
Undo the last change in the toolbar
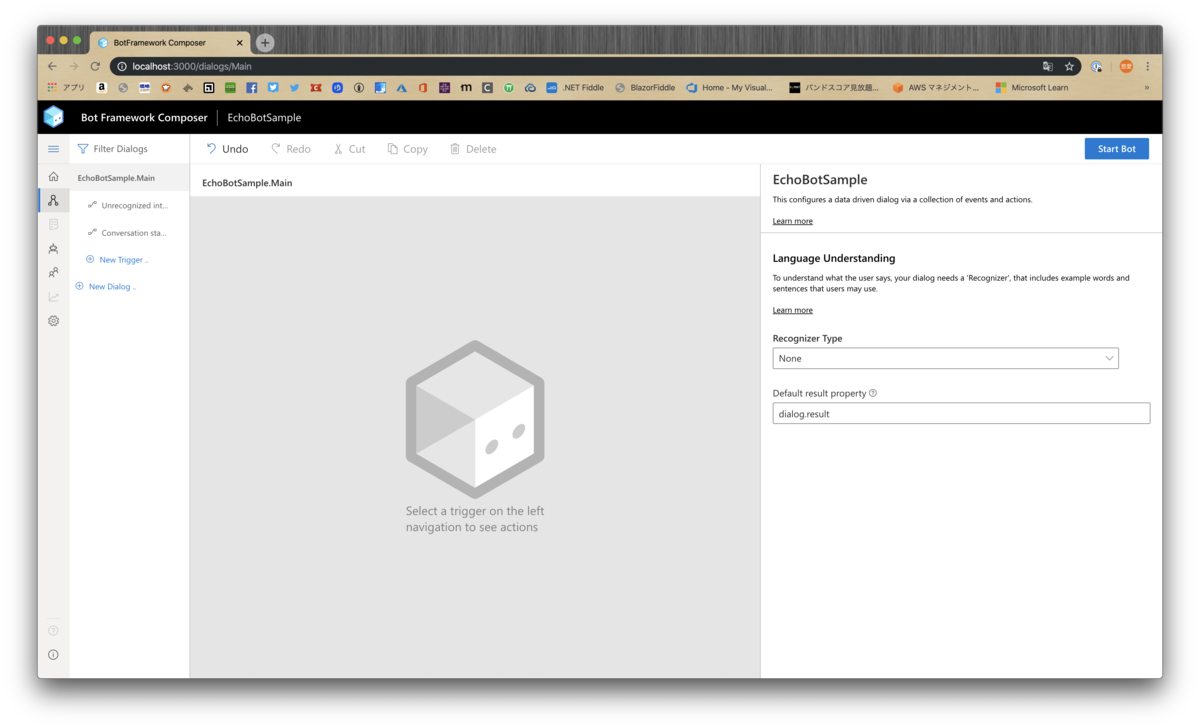pos(226,148)
